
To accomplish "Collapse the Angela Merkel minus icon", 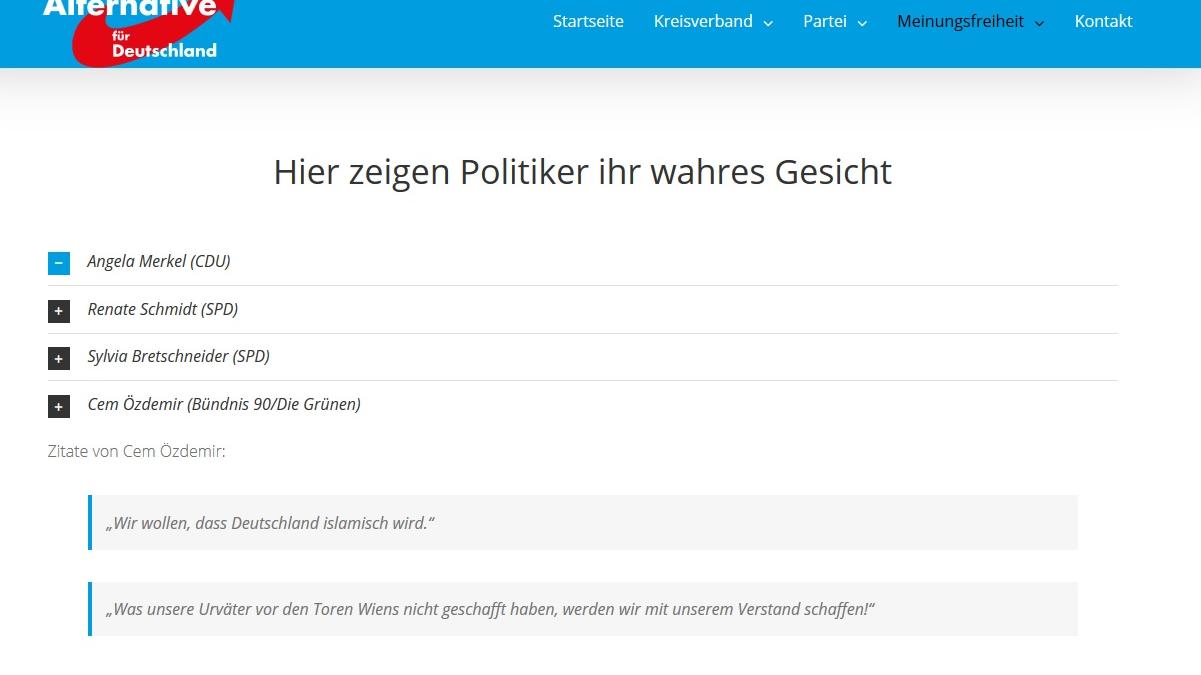I will click(x=59, y=263).
